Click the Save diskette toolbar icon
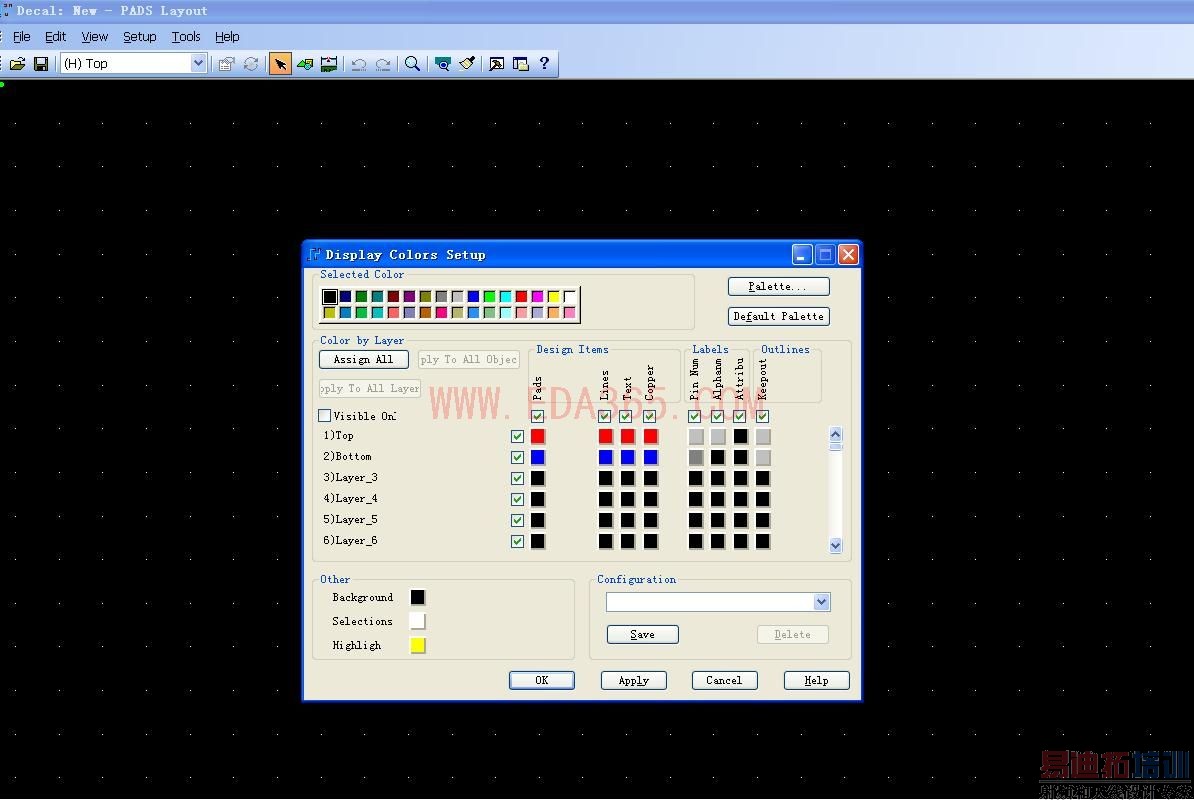This screenshot has width=1194, height=802. click(41, 64)
